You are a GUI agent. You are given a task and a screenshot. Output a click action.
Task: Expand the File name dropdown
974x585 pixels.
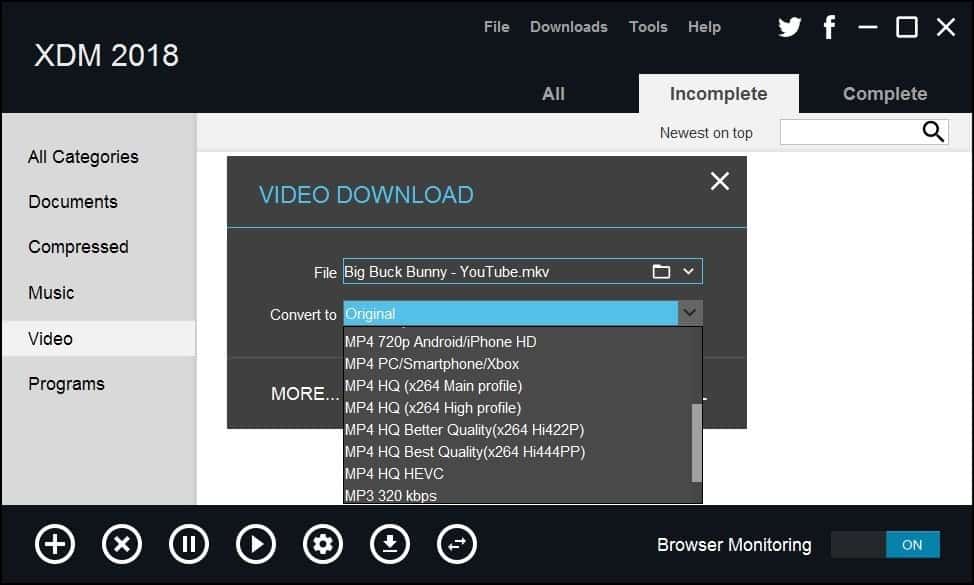pyautogui.click(x=688, y=271)
